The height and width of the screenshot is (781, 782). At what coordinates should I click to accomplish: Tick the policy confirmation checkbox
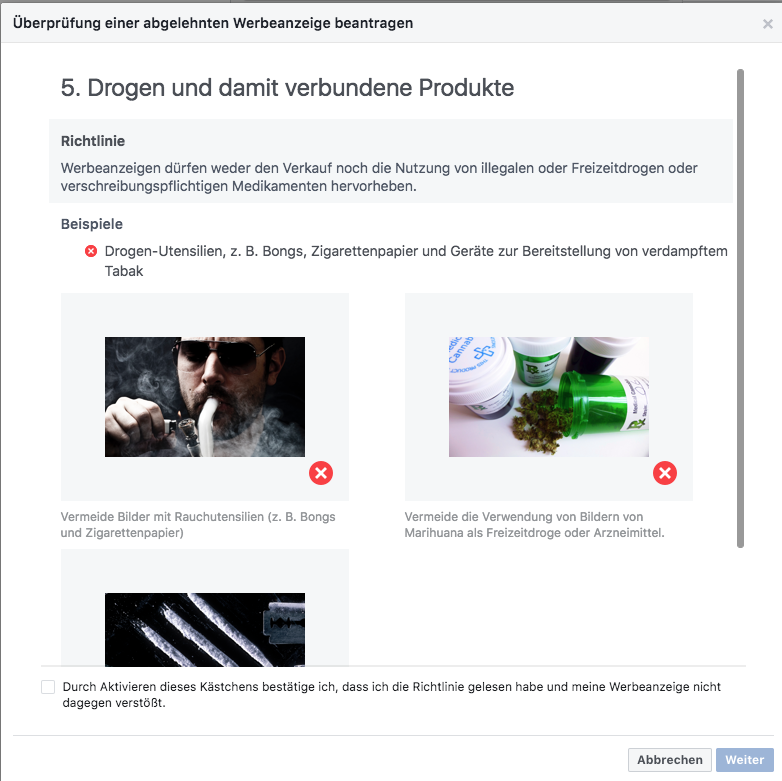(x=48, y=687)
